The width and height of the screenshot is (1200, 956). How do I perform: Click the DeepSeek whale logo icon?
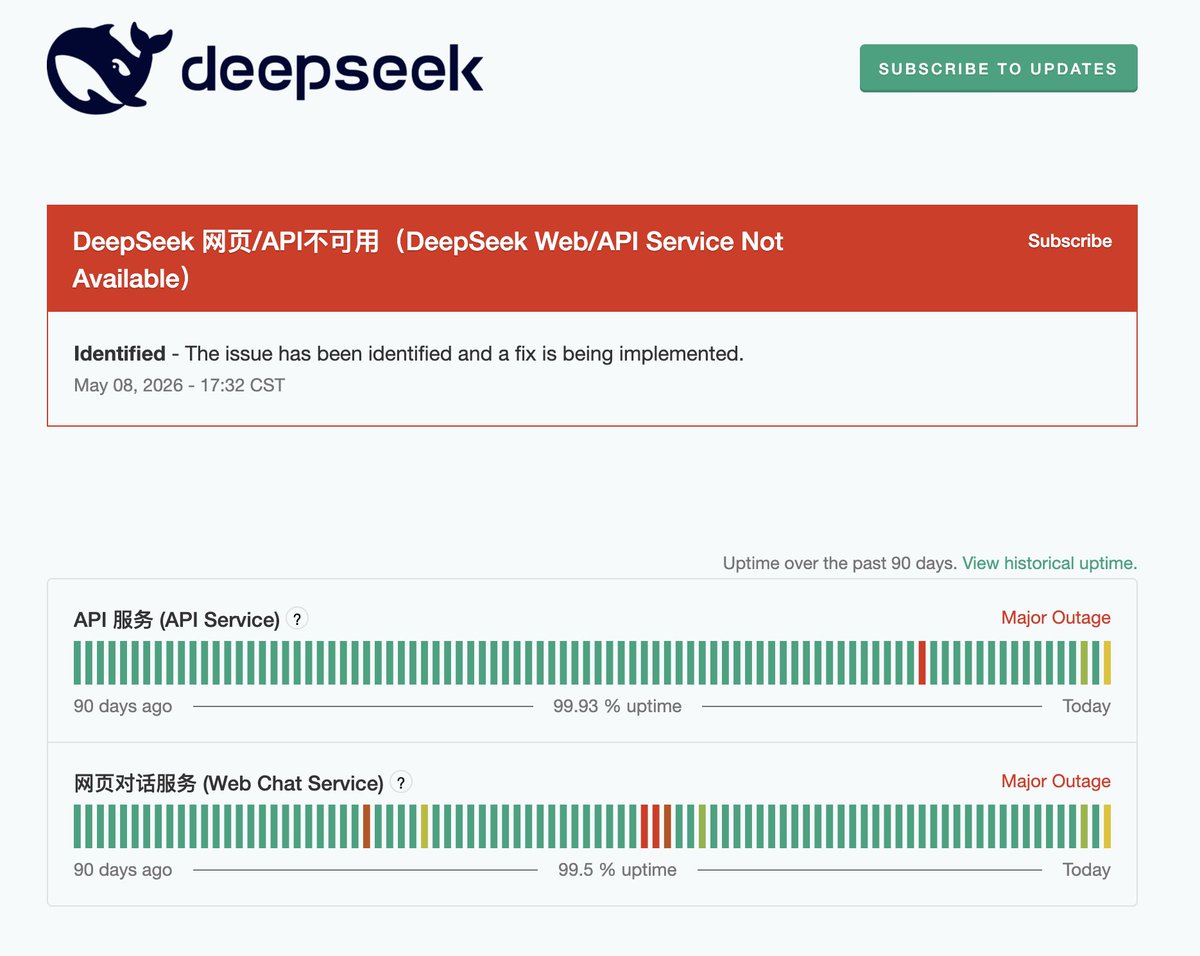click(109, 68)
